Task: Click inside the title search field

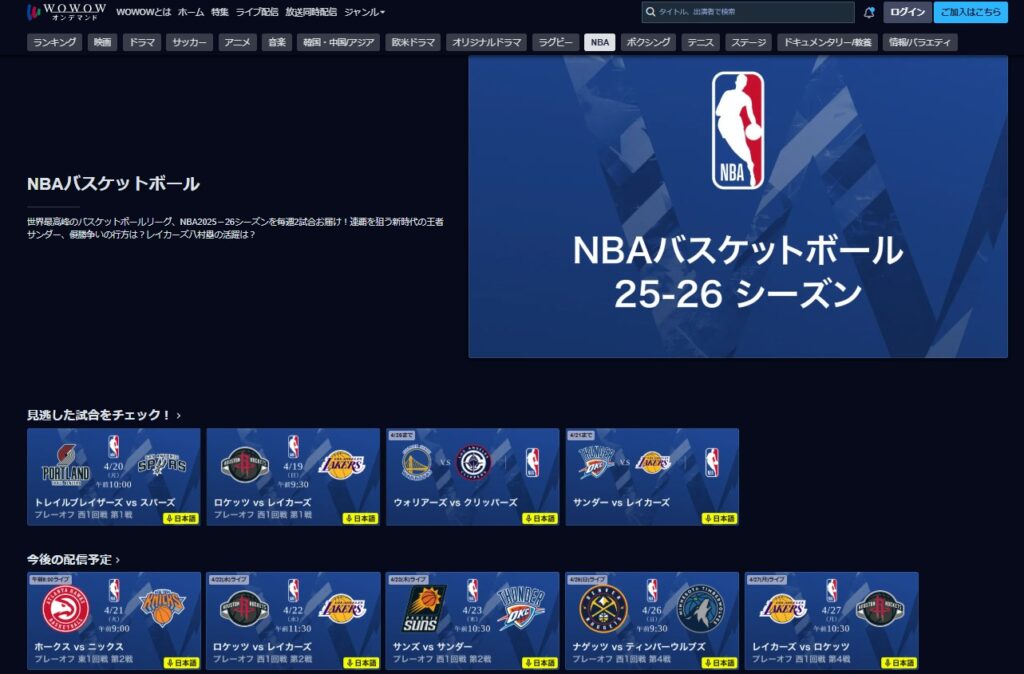Action: click(x=740, y=12)
